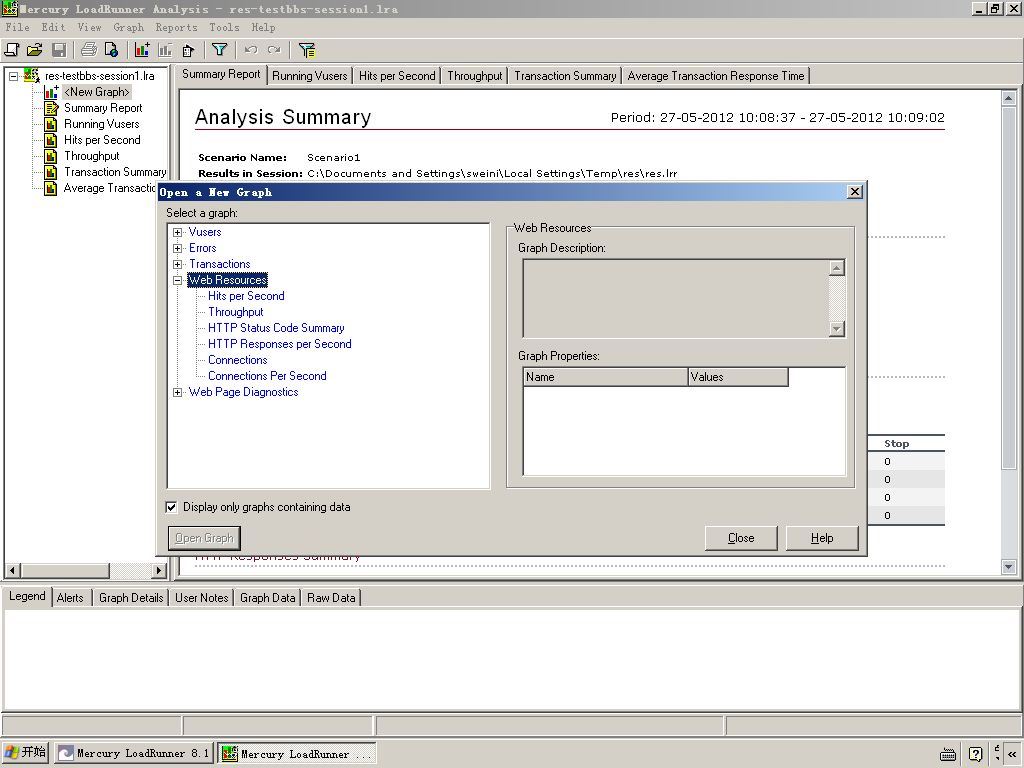
Task: Switch to the Raw Data bottom tab
Action: coord(331,598)
